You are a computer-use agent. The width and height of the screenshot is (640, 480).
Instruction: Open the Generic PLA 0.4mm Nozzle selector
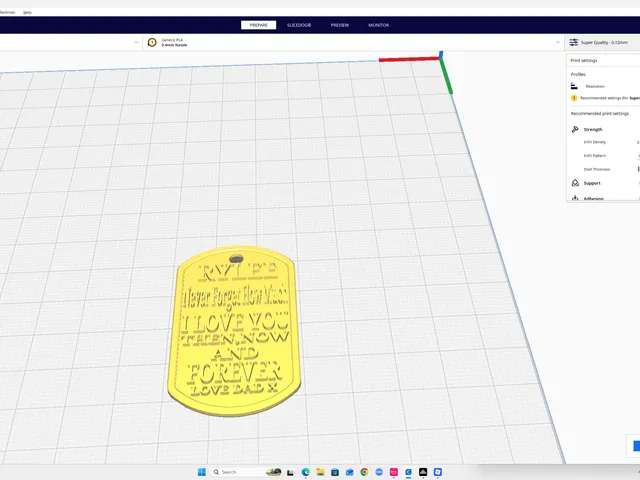click(353, 42)
